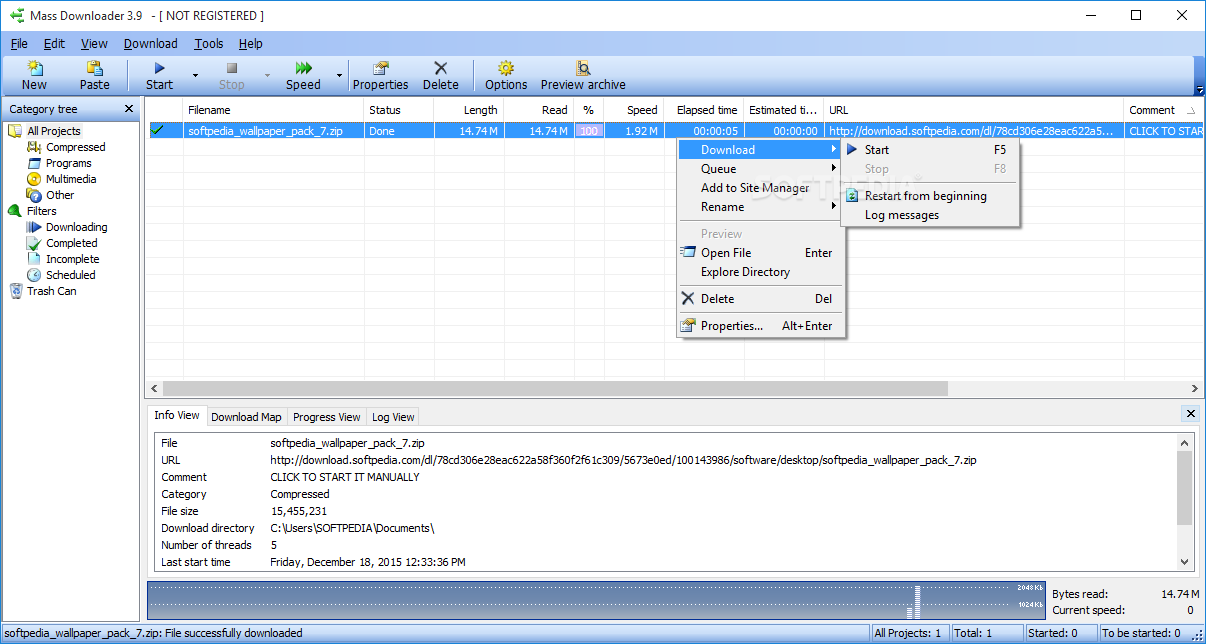The image size is (1206, 644).
Task: Sort by the URL column header
Action: coord(974,110)
